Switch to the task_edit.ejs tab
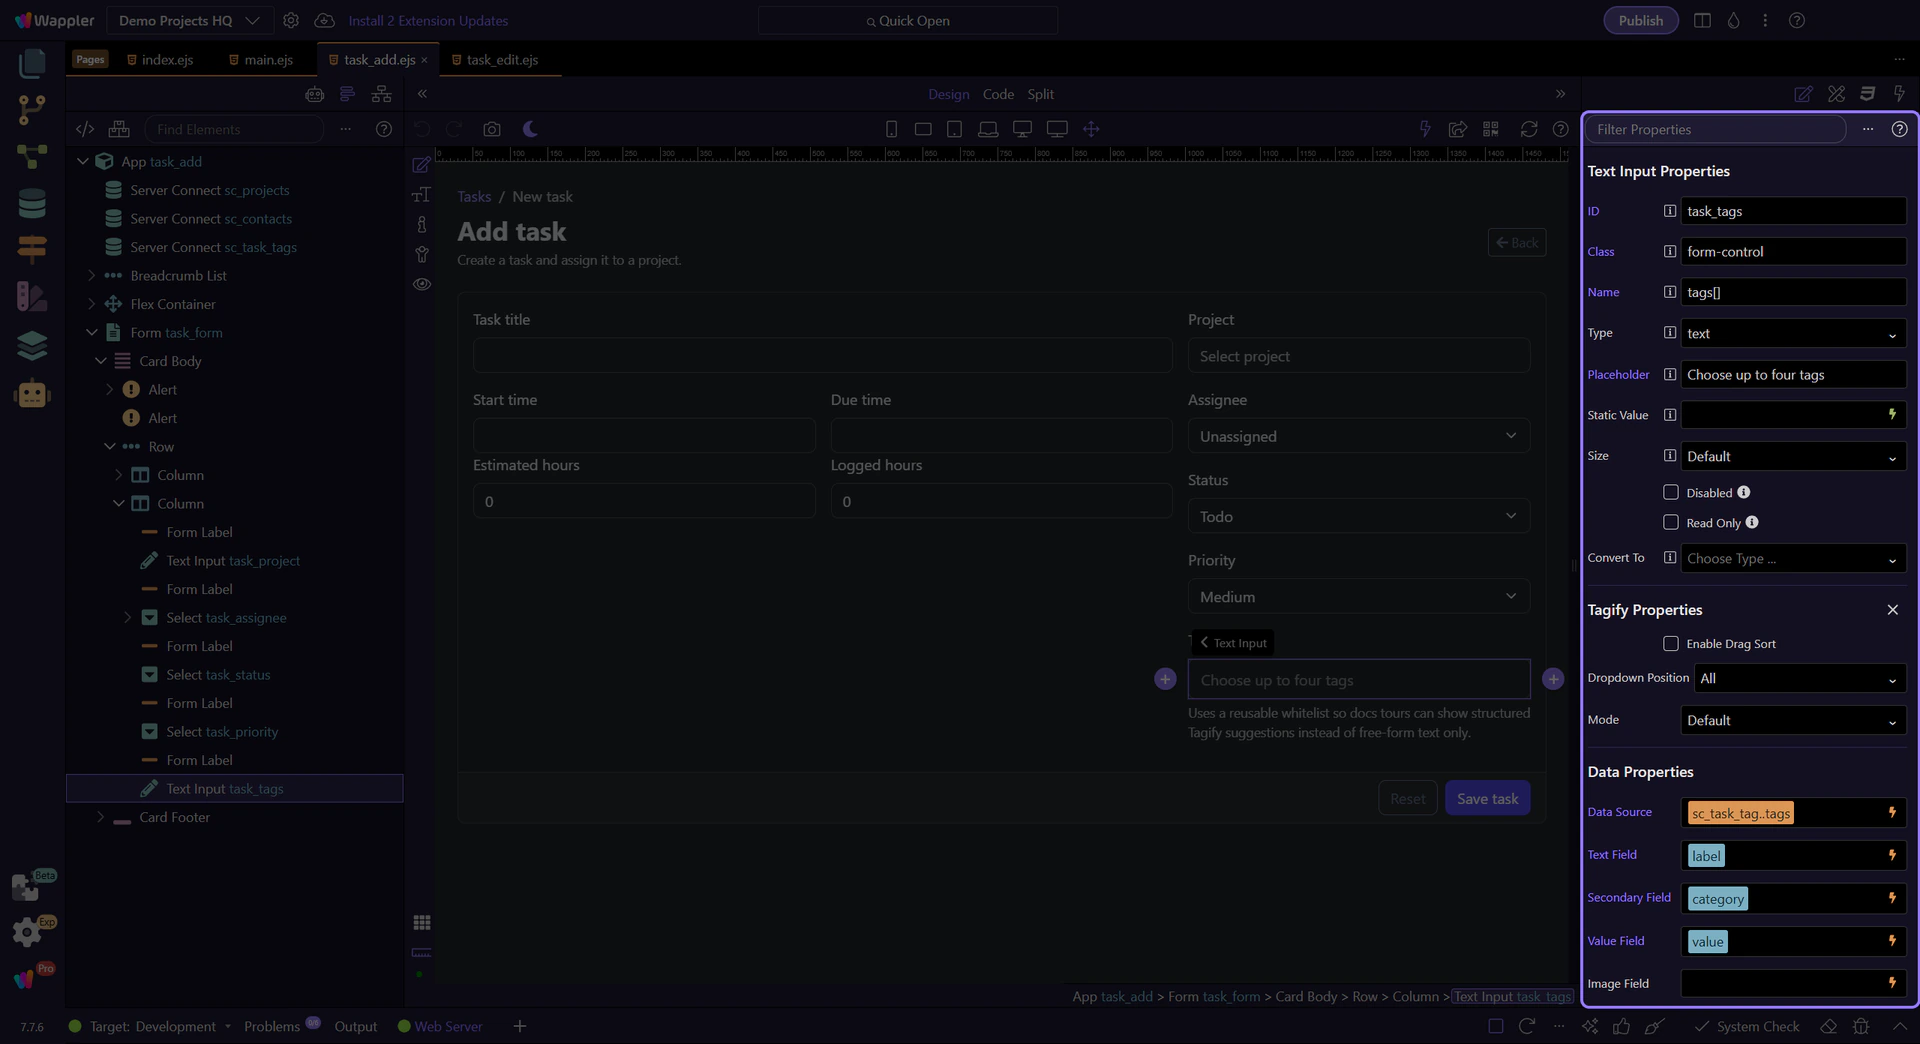 pyautogui.click(x=501, y=60)
